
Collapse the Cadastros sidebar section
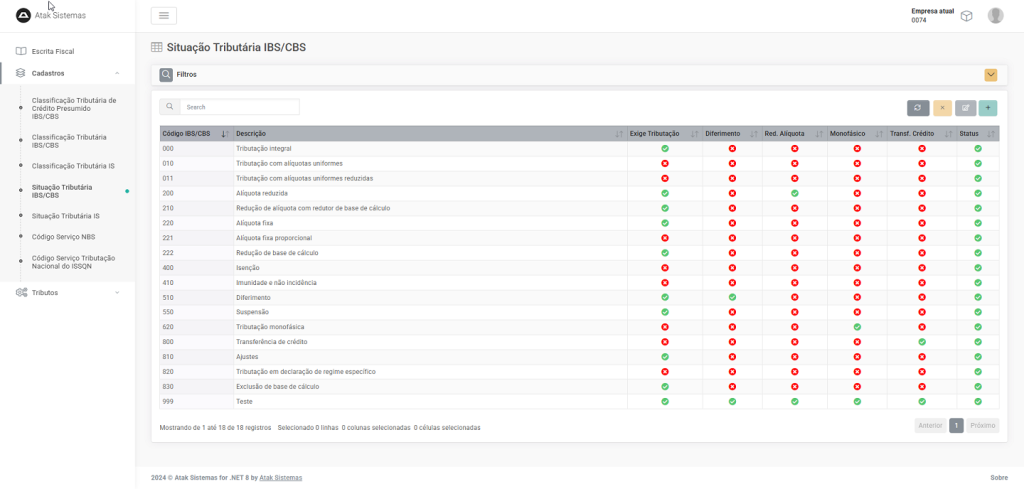pyautogui.click(x=117, y=73)
